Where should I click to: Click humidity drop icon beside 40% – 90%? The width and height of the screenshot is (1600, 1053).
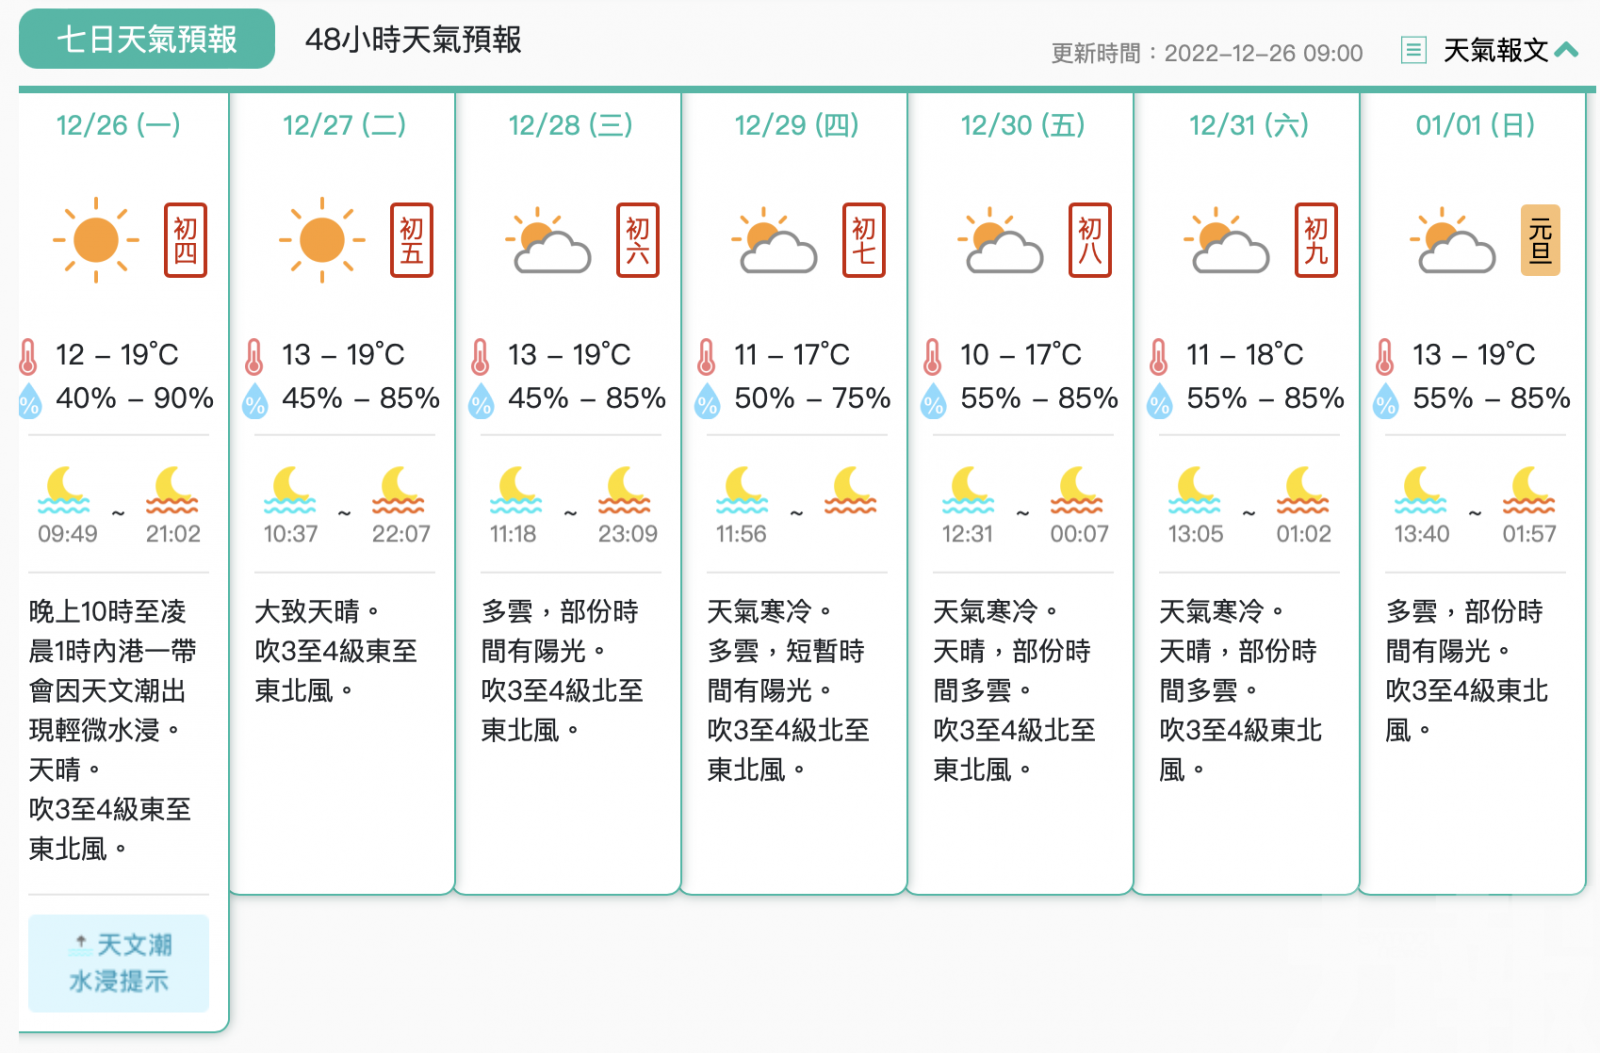(x=29, y=401)
